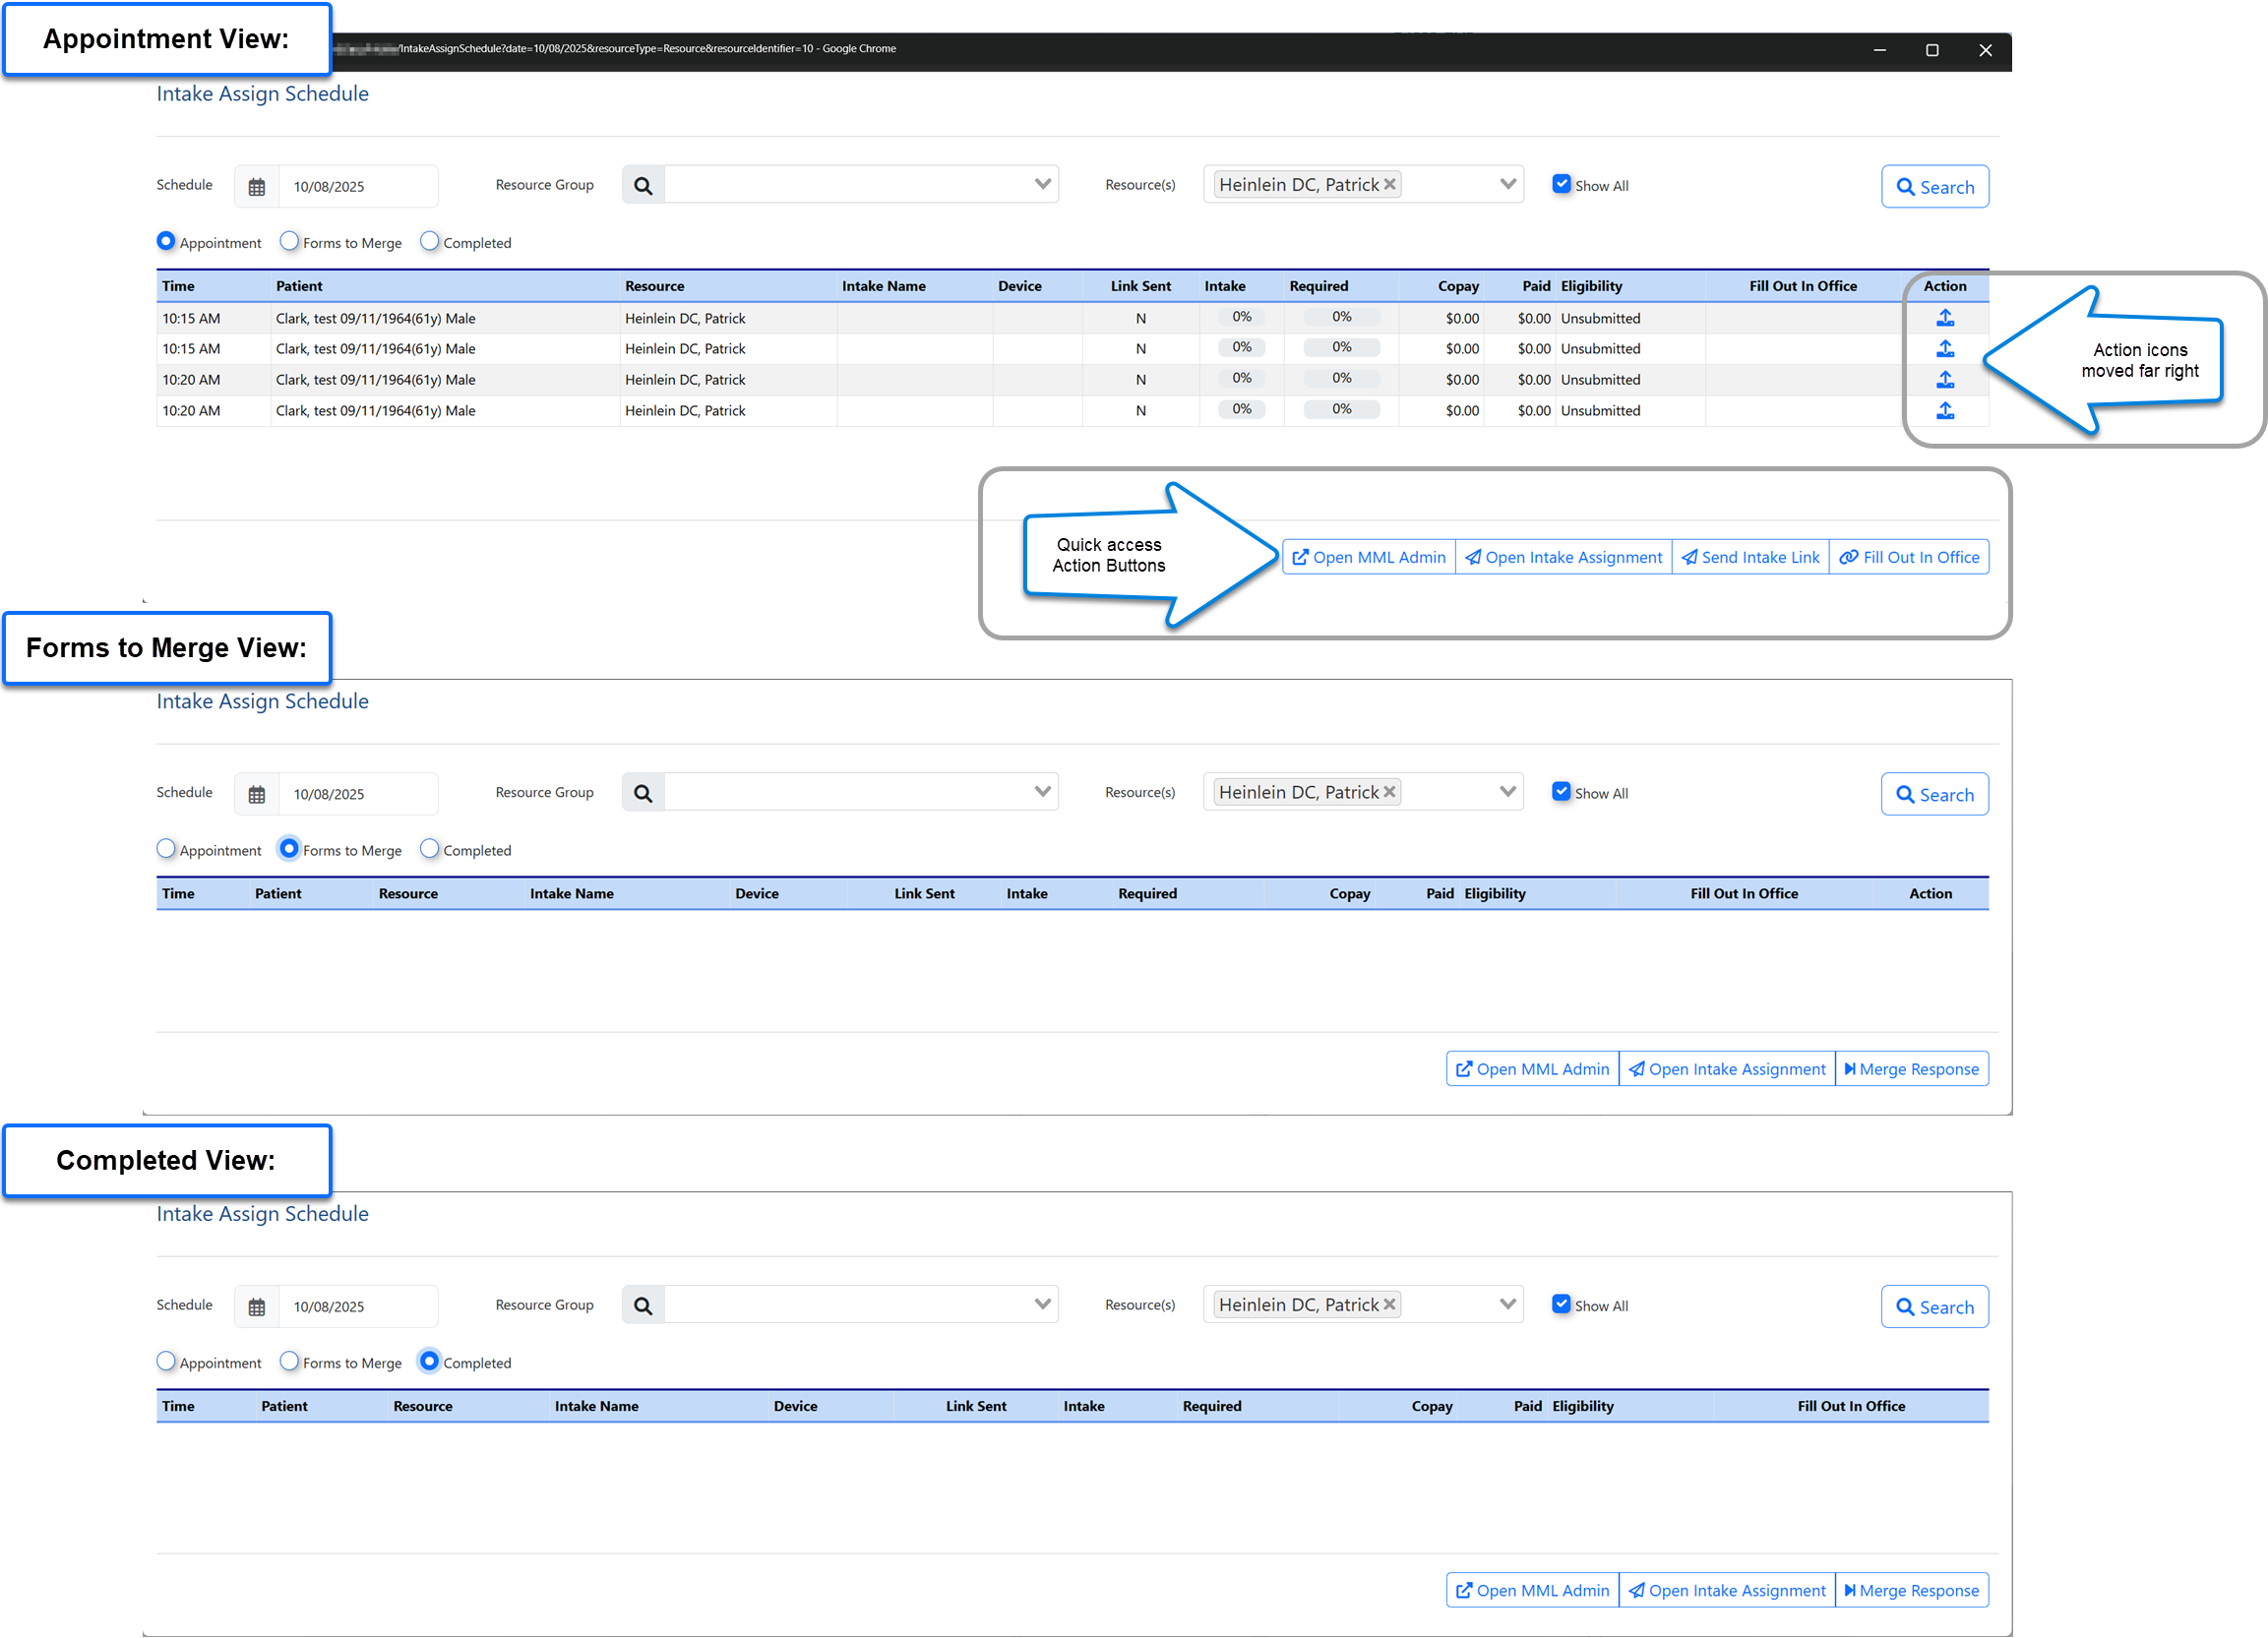This screenshot has width=2268, height=1638.
Task: Remove Heinlein DC, Patrick tag in Completed View
Action: tap(1389, 1304)
